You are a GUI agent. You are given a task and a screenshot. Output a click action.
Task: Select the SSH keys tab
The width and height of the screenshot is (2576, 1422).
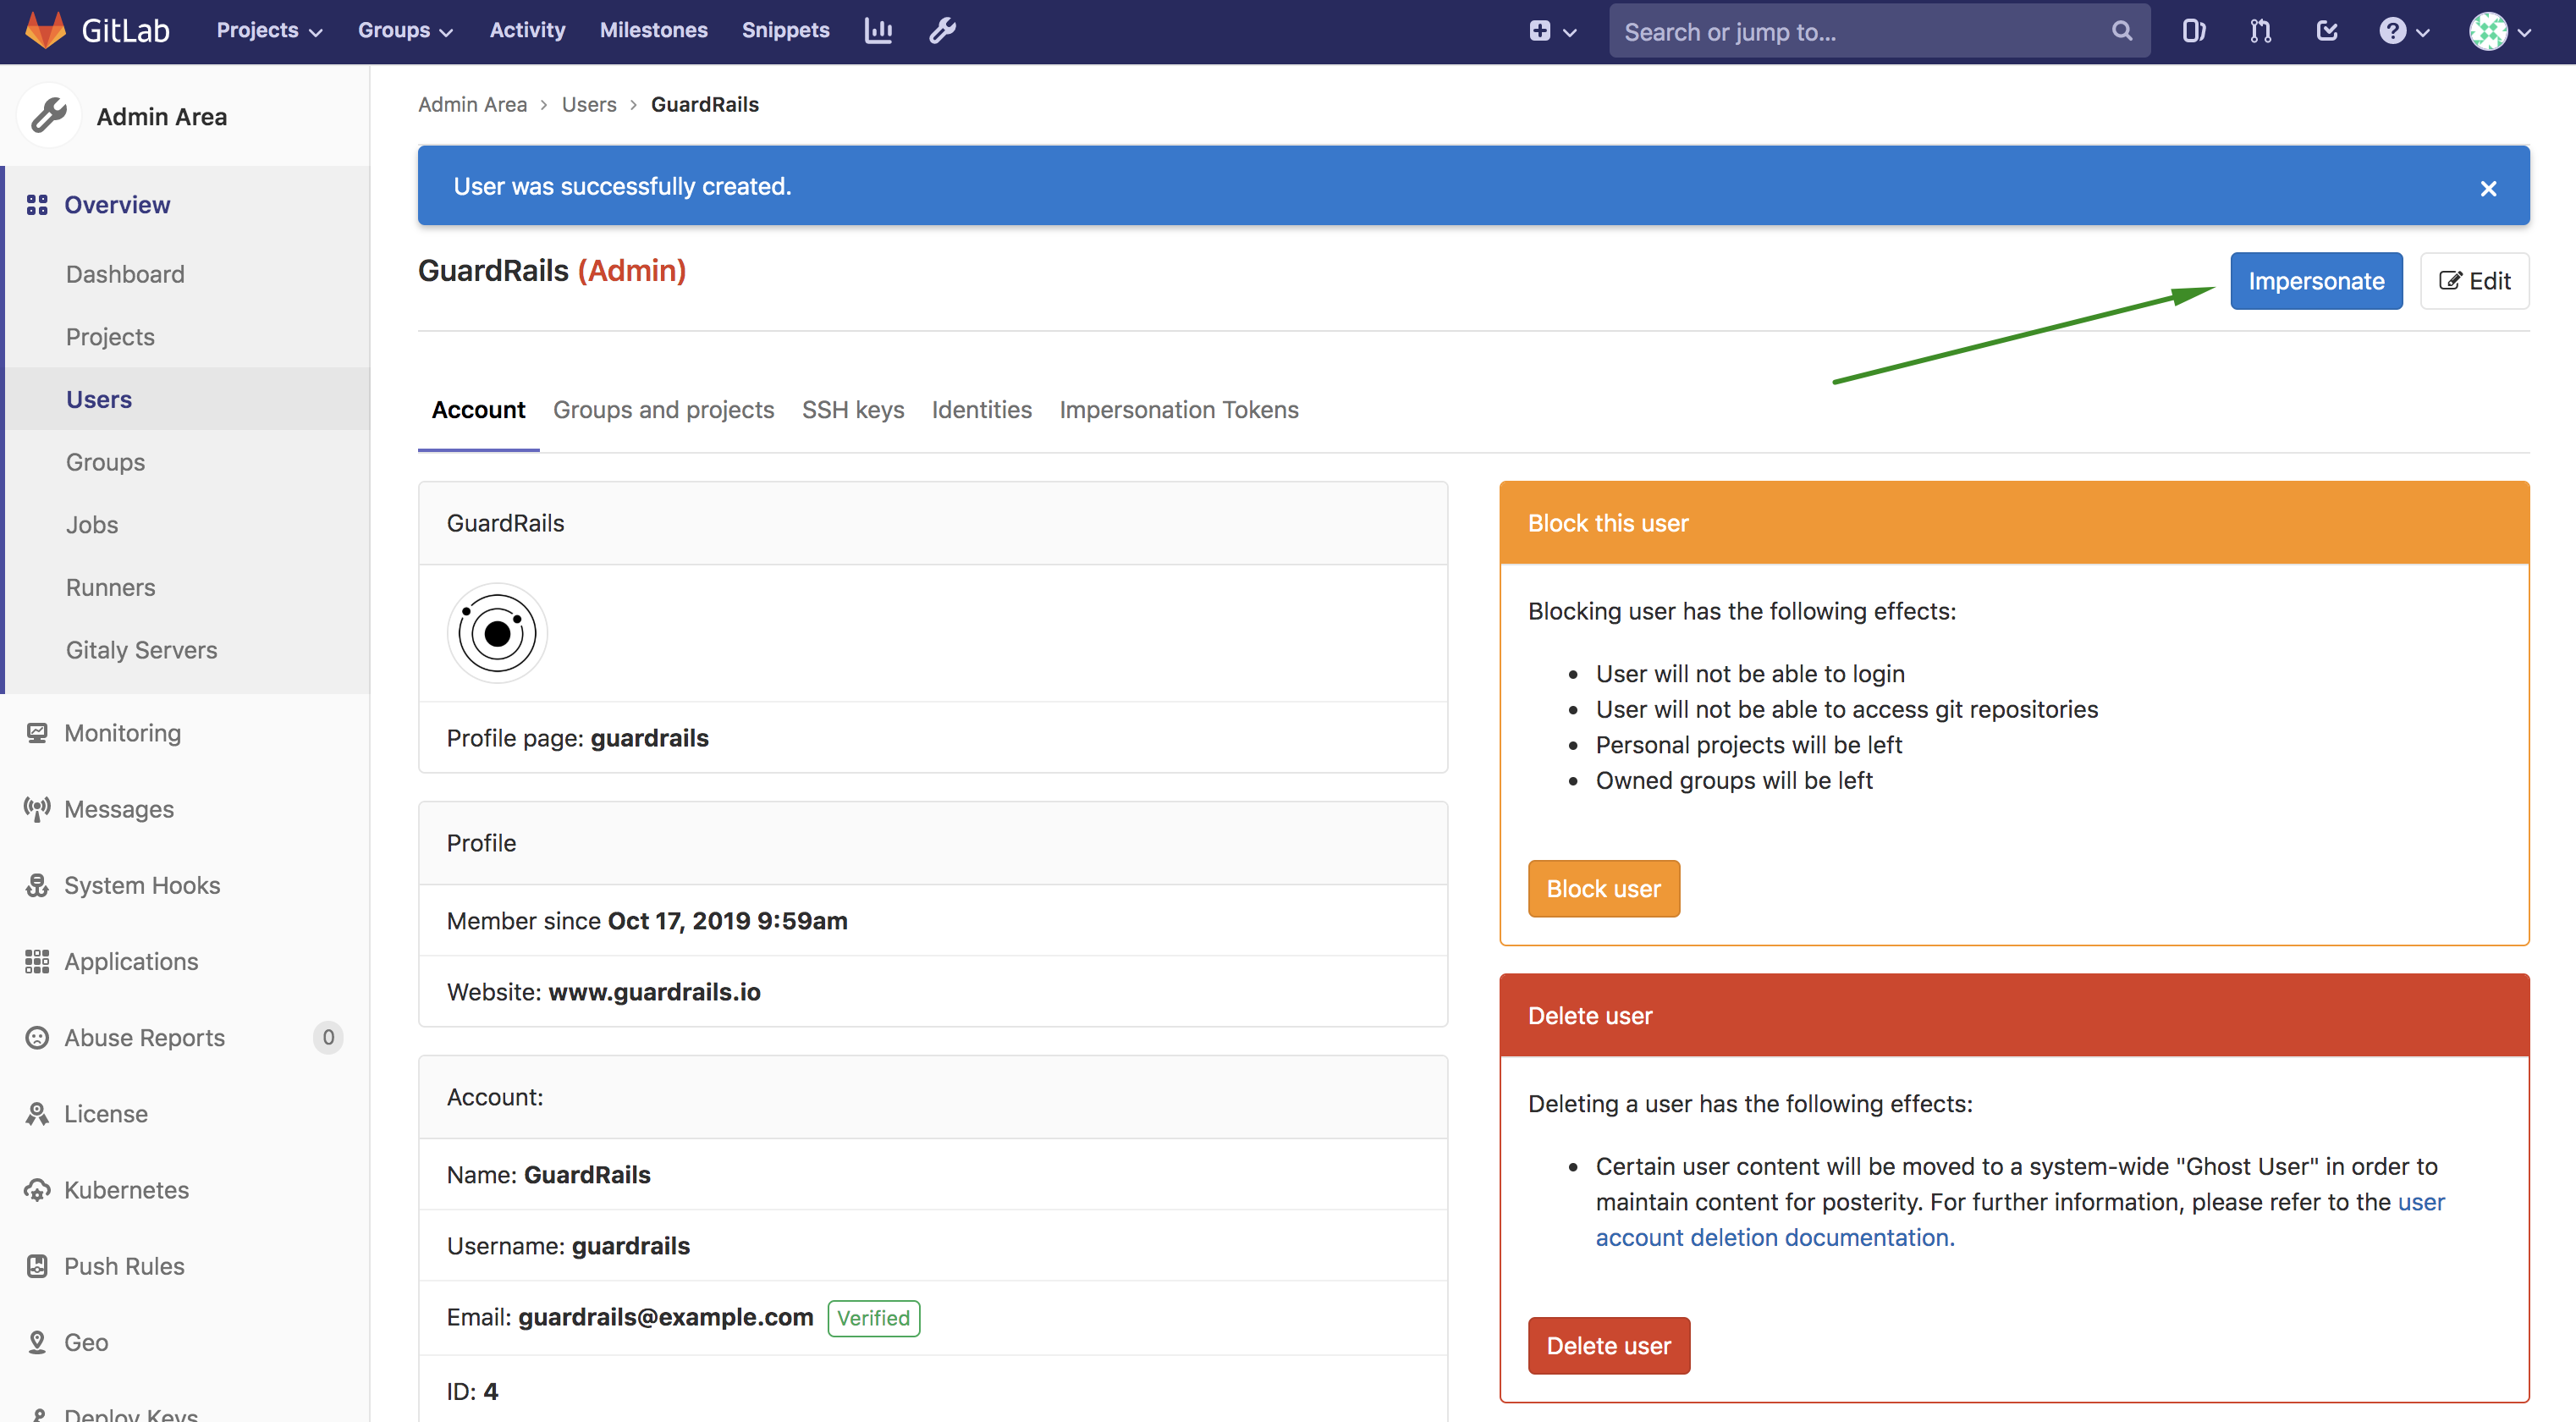852,410
